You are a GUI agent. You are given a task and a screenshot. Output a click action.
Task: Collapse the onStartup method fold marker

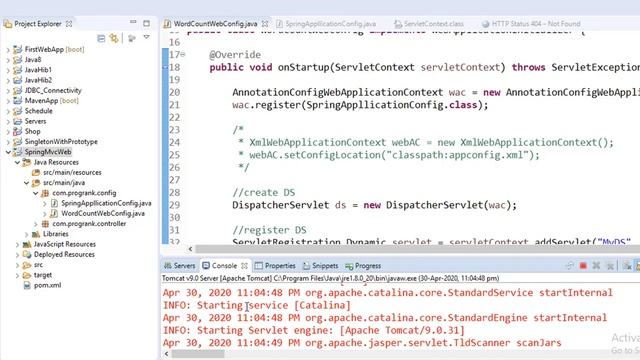tap(183, 54)
